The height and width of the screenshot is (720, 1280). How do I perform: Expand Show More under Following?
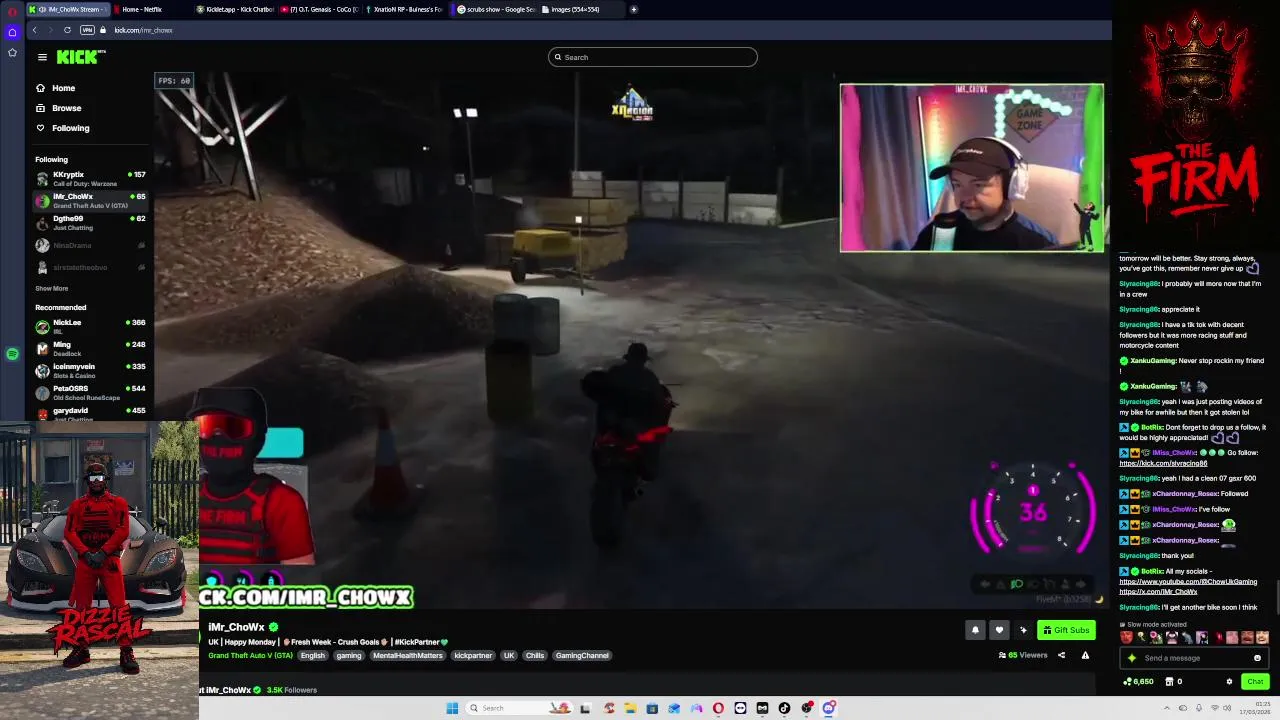click(52, 288)
